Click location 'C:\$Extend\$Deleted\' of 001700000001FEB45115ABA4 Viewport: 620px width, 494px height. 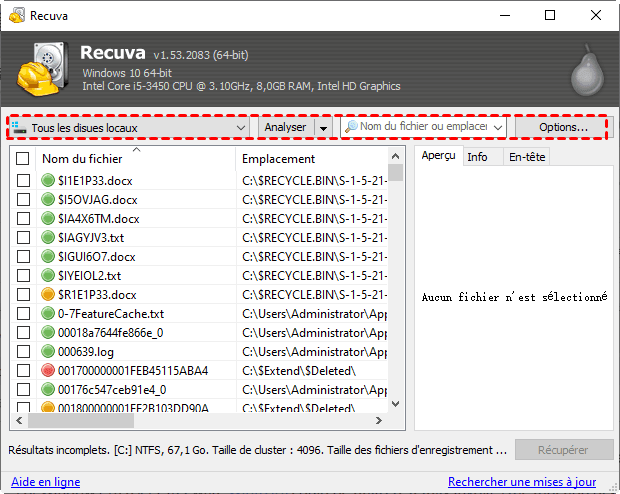pyautogui.click(x=299, y=371)
